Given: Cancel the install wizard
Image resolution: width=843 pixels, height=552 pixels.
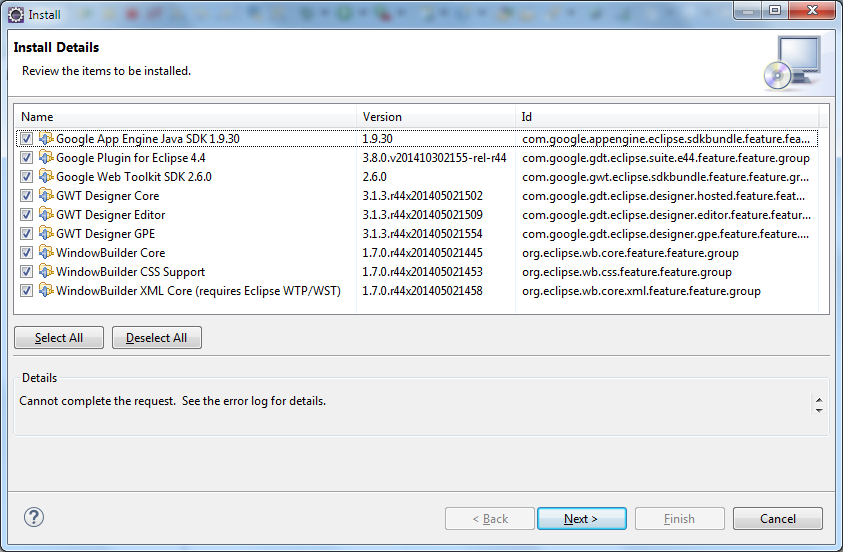Looking at the screenshot, I should pyautogui.click(x=777, y=519).
